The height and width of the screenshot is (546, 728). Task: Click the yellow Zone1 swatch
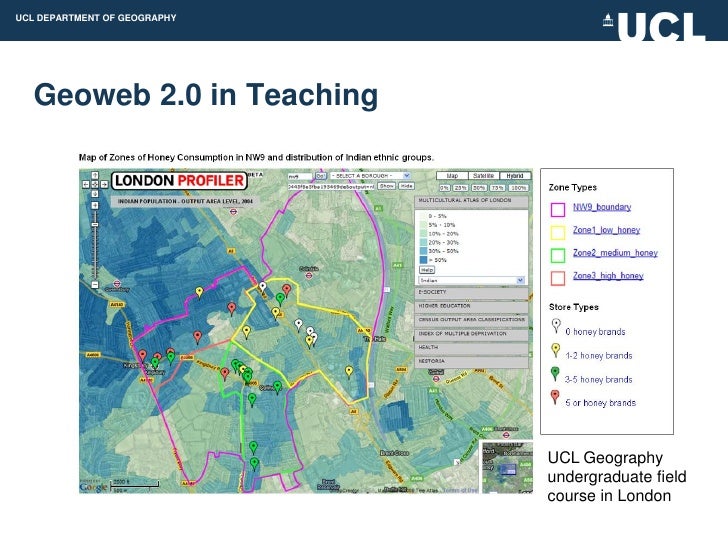558,232
